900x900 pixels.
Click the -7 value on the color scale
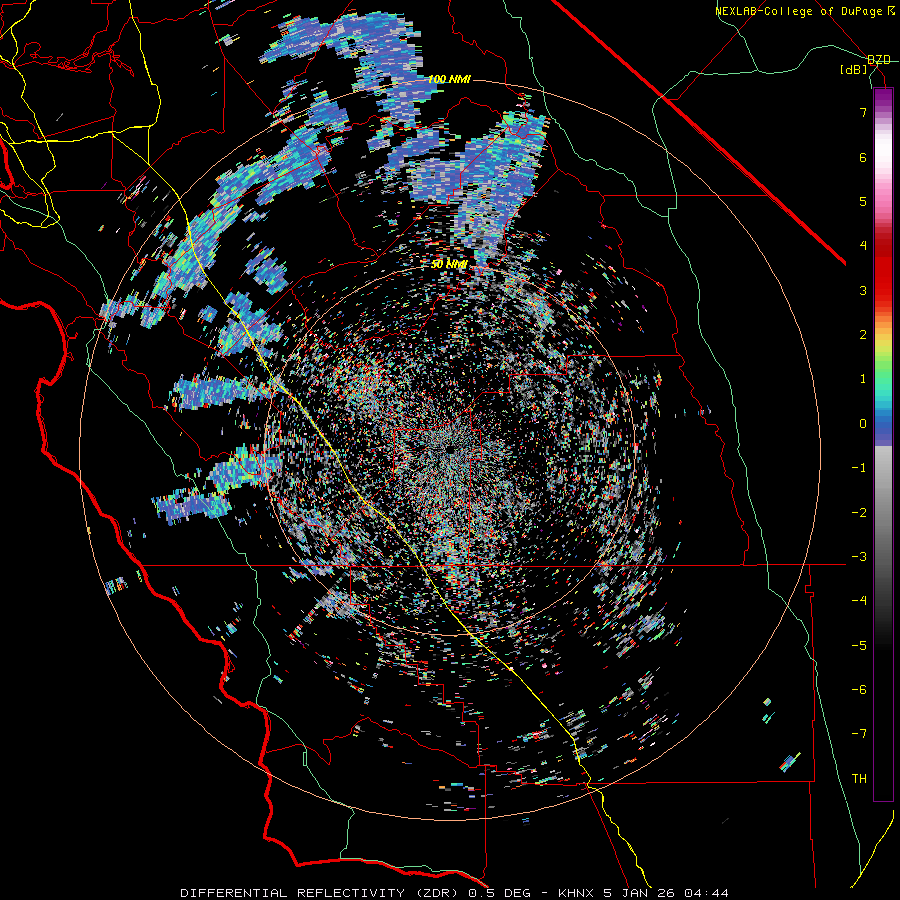click(859, 734)
